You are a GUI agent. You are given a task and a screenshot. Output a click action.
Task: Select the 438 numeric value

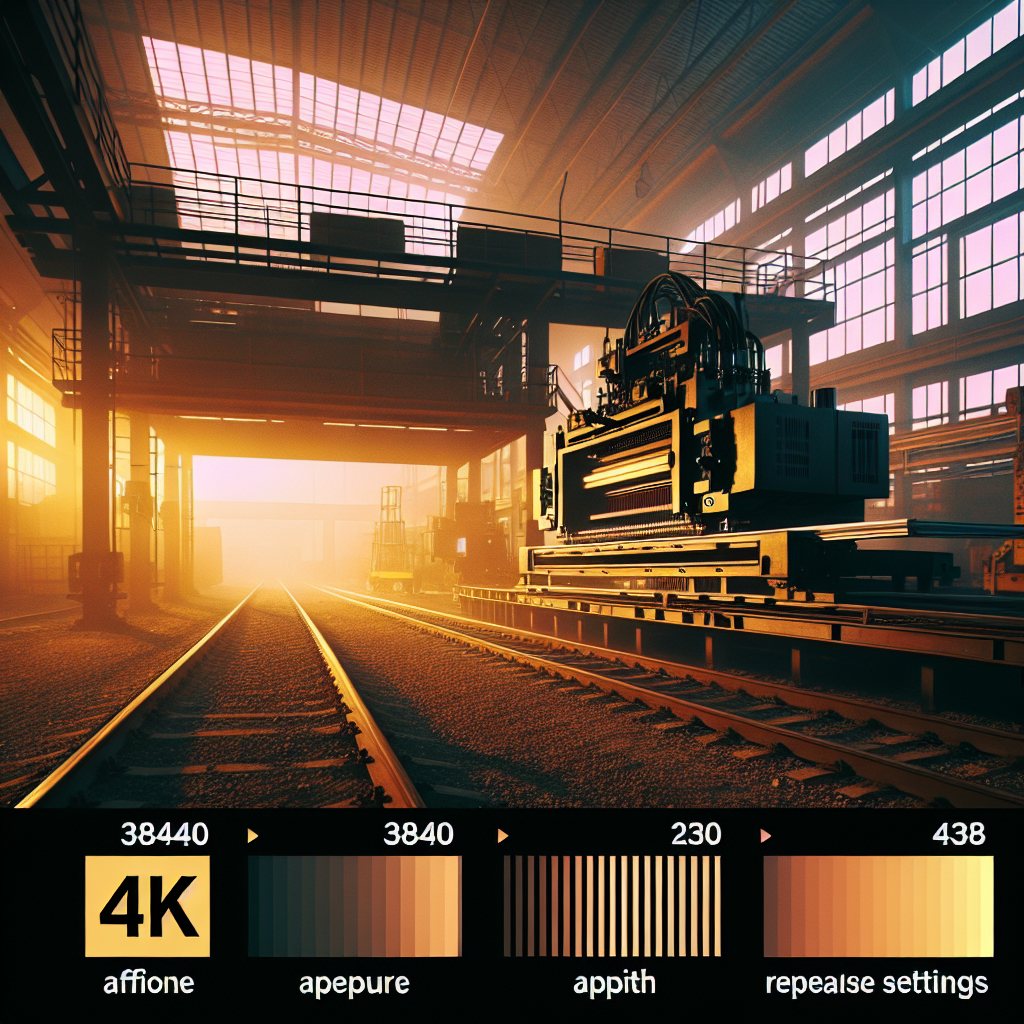pyautogui.click(x=957, y=833)
